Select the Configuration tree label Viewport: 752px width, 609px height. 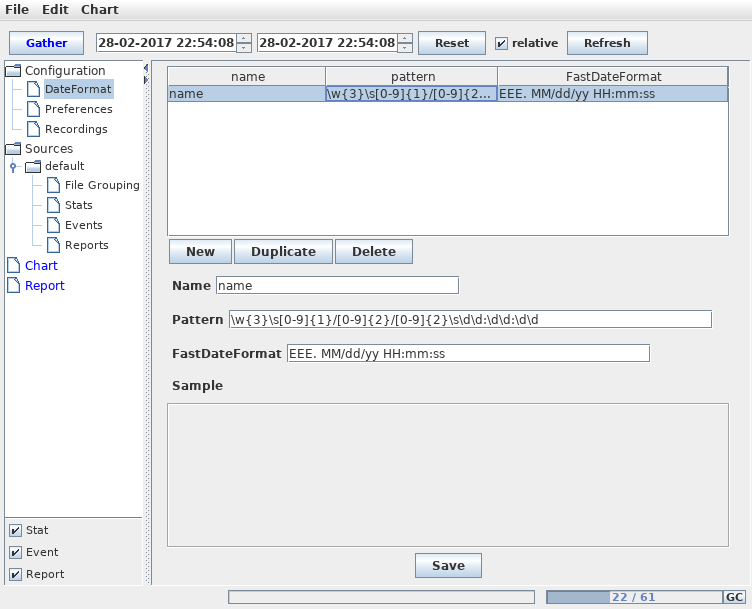pyautogui.click(x=65, y=70)
